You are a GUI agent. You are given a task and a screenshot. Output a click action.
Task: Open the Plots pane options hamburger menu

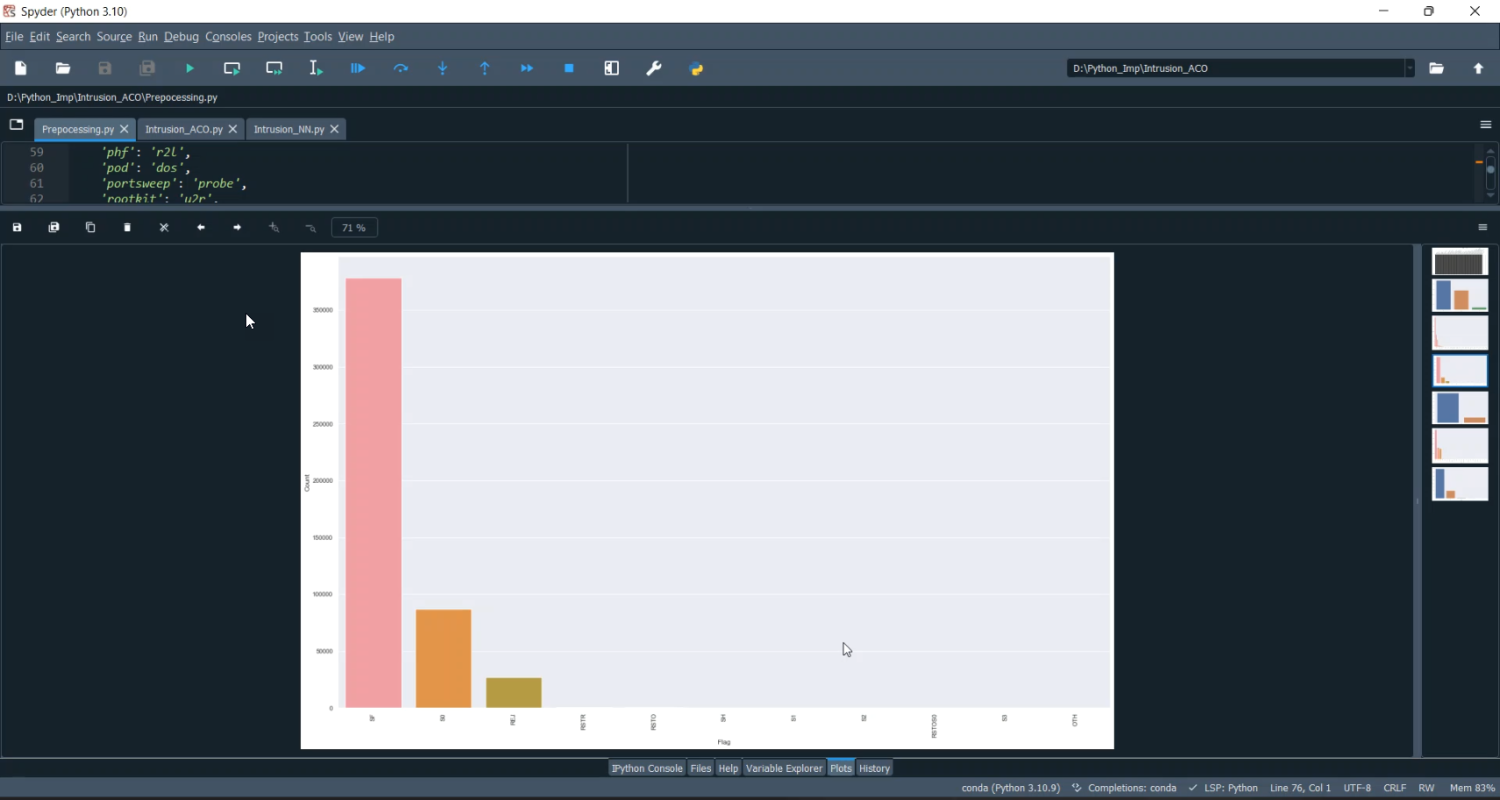[1483, 228]
